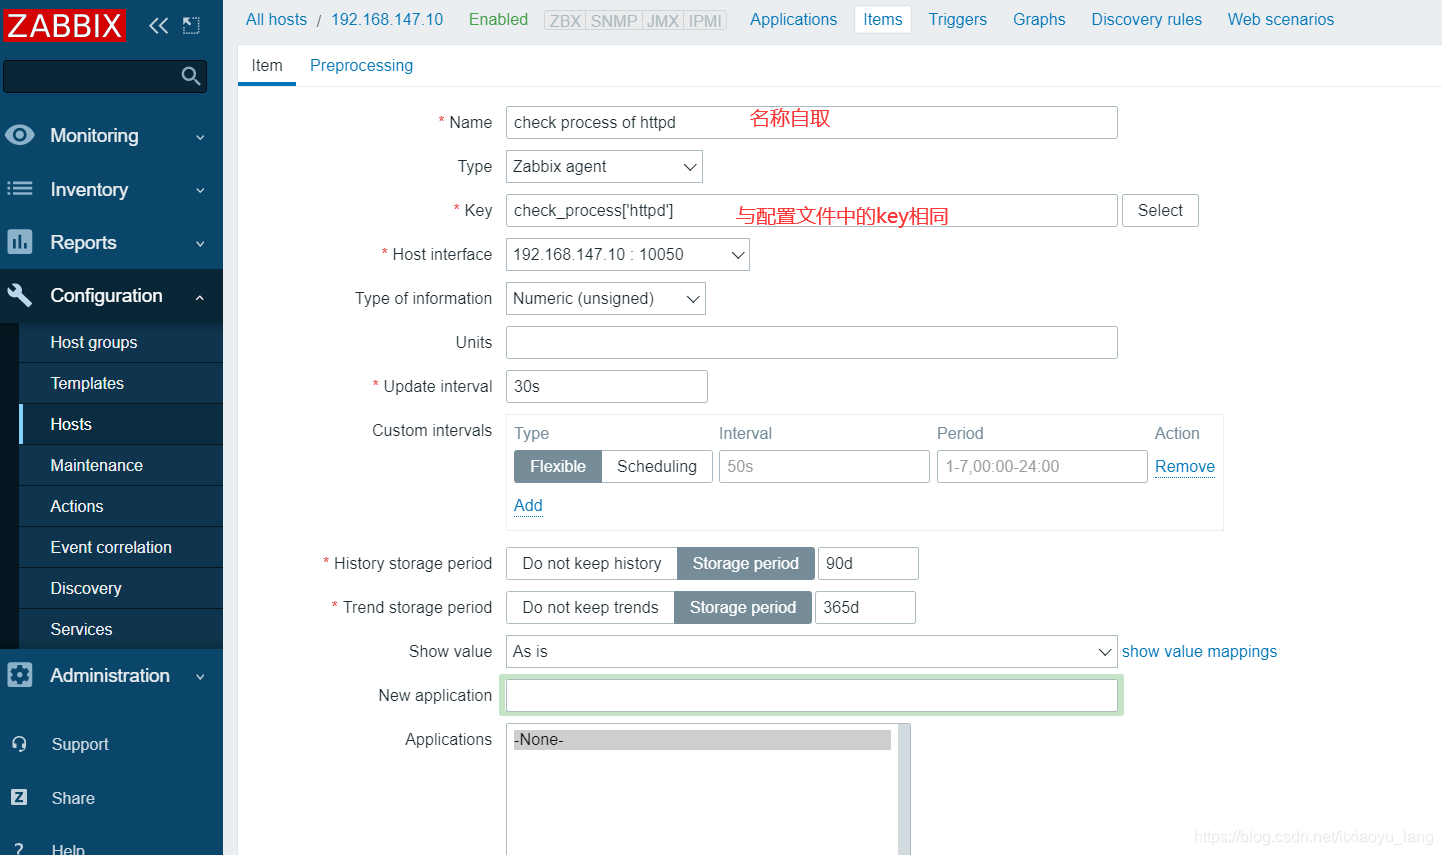Viewport: 1442px width, 855px height.
Task: Click the Reports bar chart icon
Action: point(20,242)
